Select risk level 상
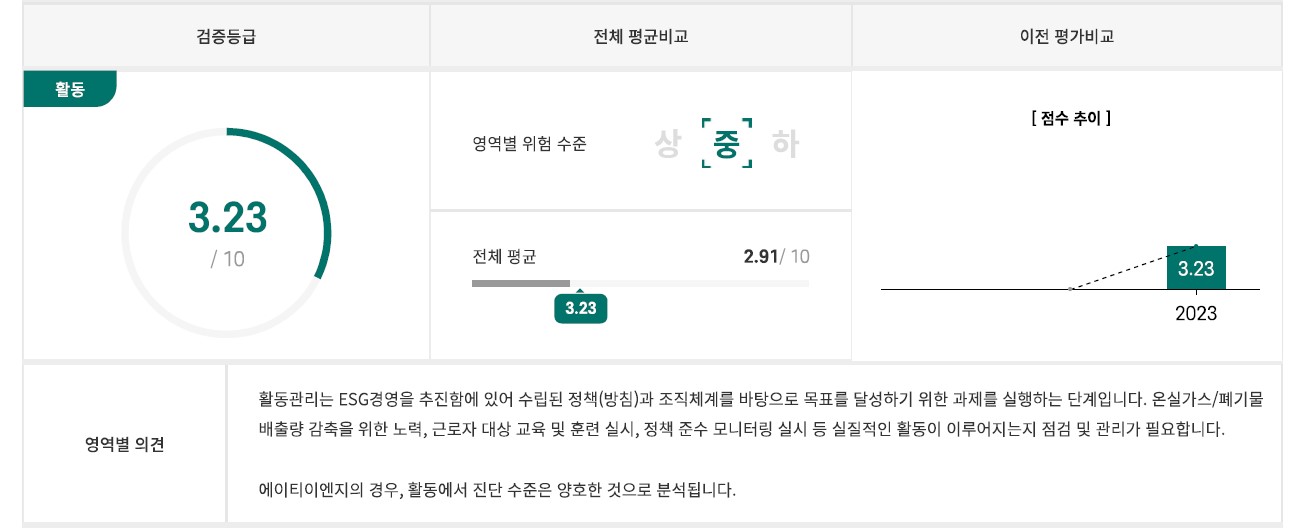 pyautogui.click(x=667, y=144)
